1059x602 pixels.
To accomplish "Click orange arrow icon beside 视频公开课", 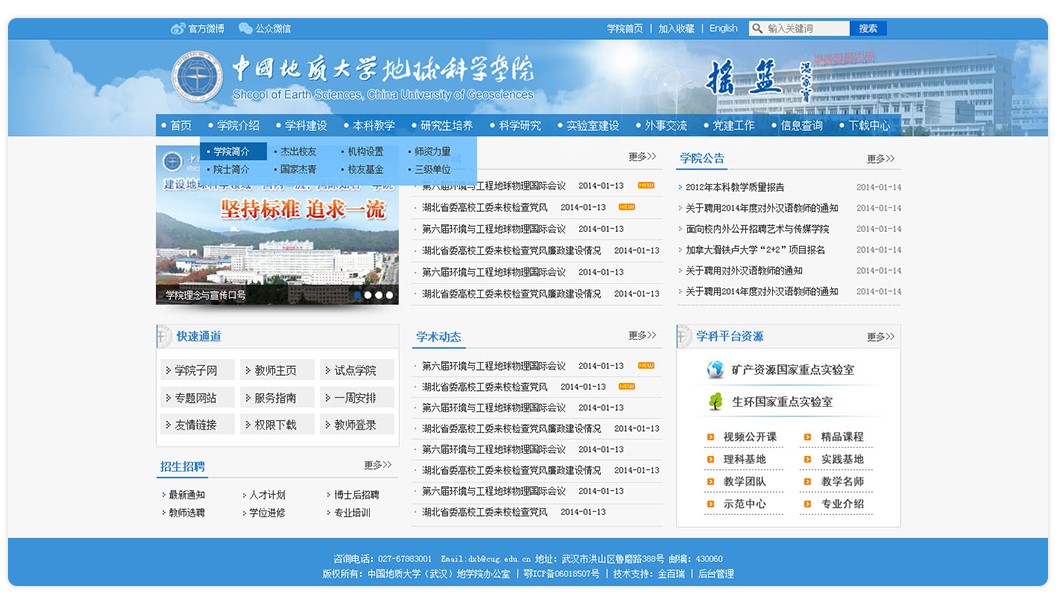I will 711,437.
